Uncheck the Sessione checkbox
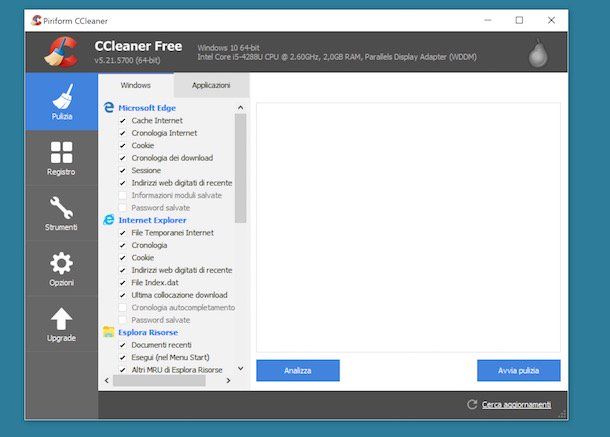 (x=123, y=170)
